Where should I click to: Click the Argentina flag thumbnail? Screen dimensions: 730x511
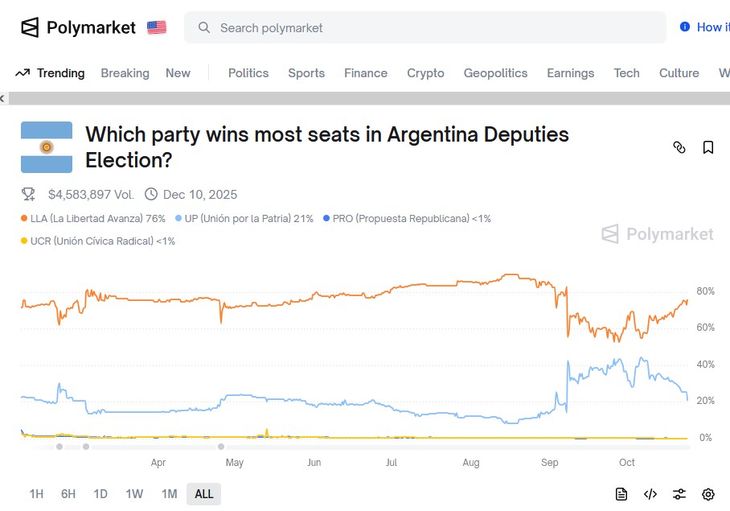47,147
